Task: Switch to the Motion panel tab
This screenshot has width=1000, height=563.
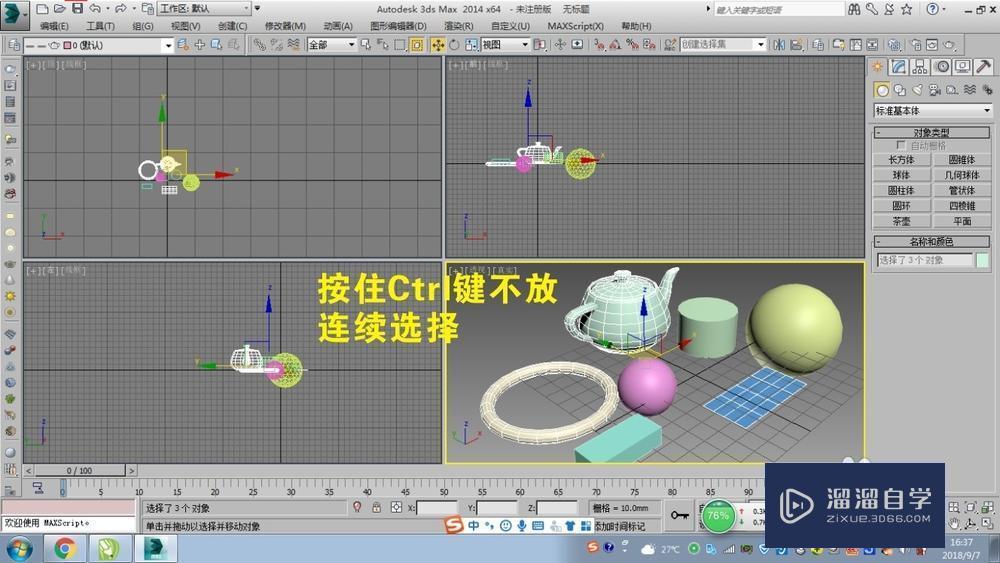Action: [941, 66]
